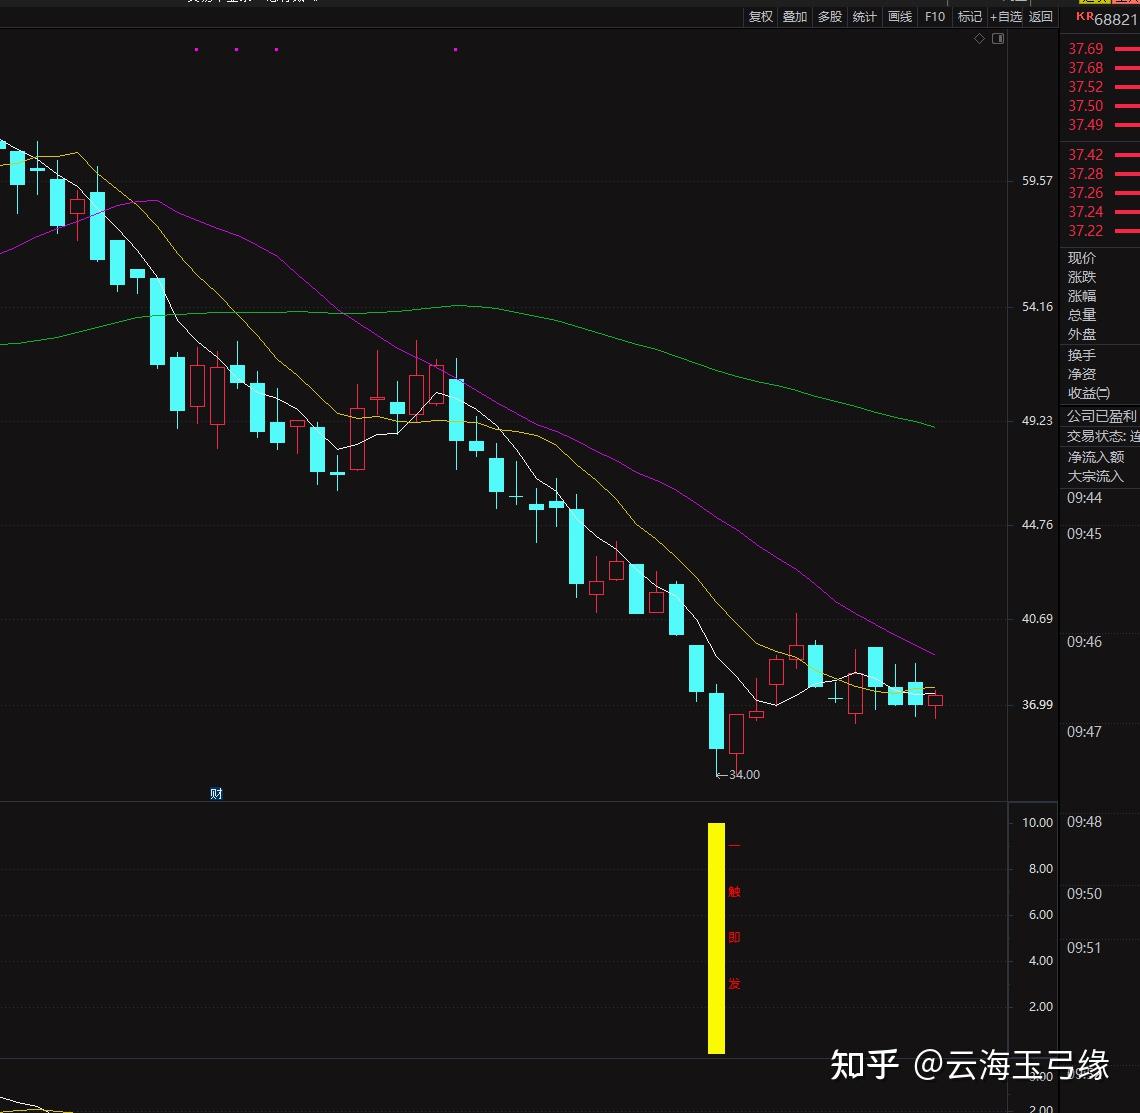The image size is (1140, 1113).
Task: Click the 44.76 price axis label
Action: (1037, 524)
